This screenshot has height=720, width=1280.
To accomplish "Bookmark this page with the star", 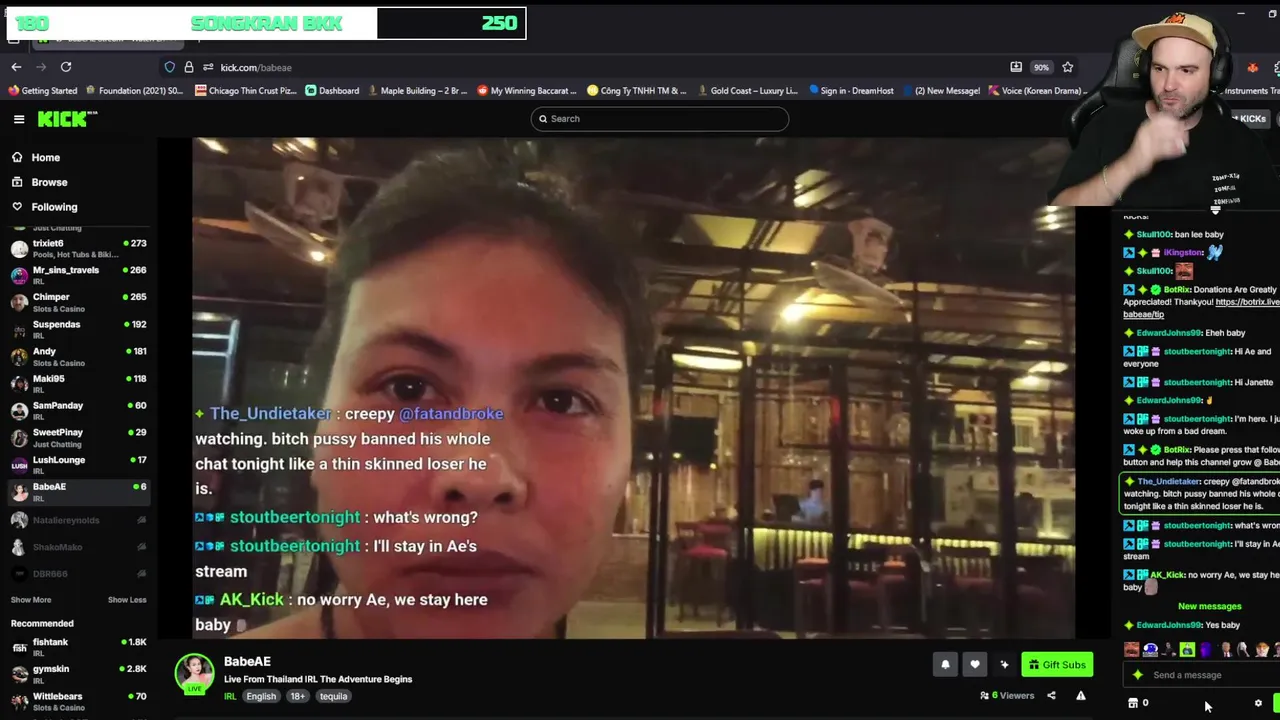I will 1068,67.
